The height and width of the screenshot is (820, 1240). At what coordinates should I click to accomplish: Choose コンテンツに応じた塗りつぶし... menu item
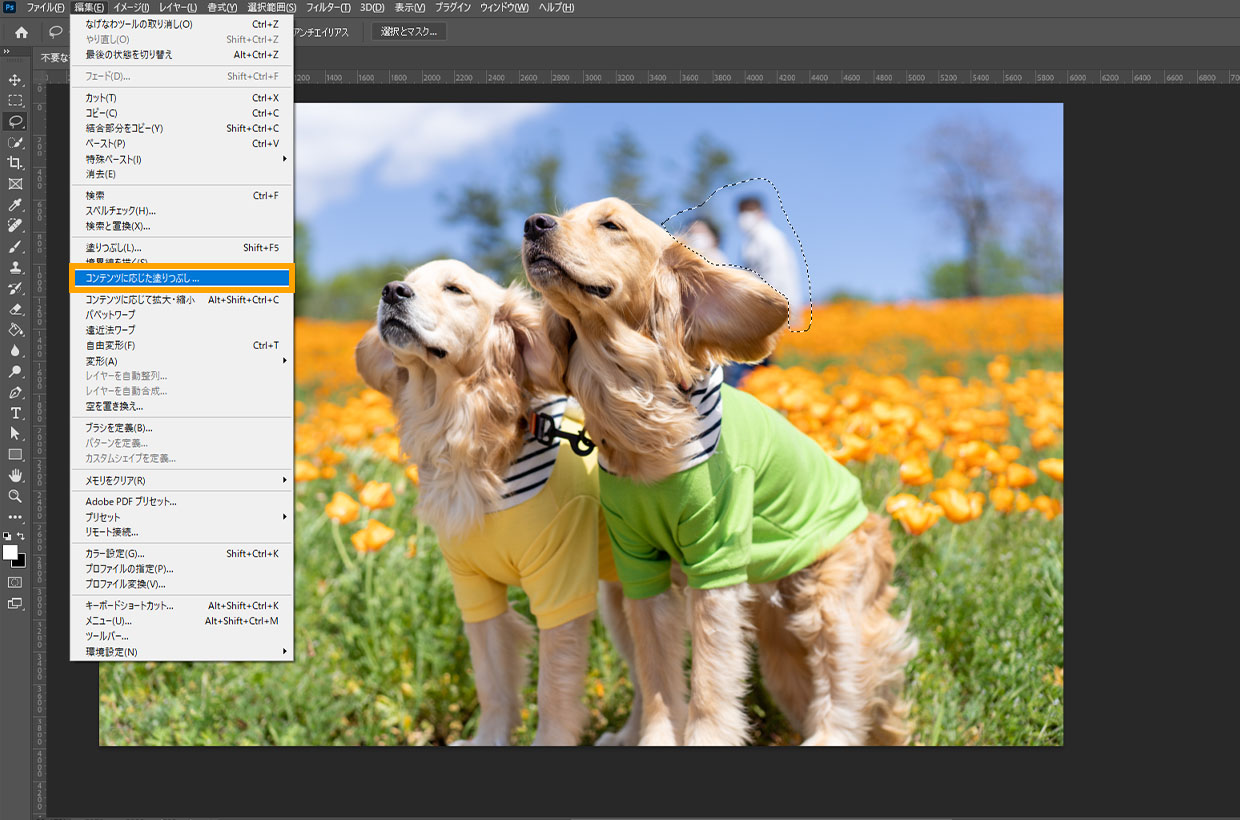(180, 278)
